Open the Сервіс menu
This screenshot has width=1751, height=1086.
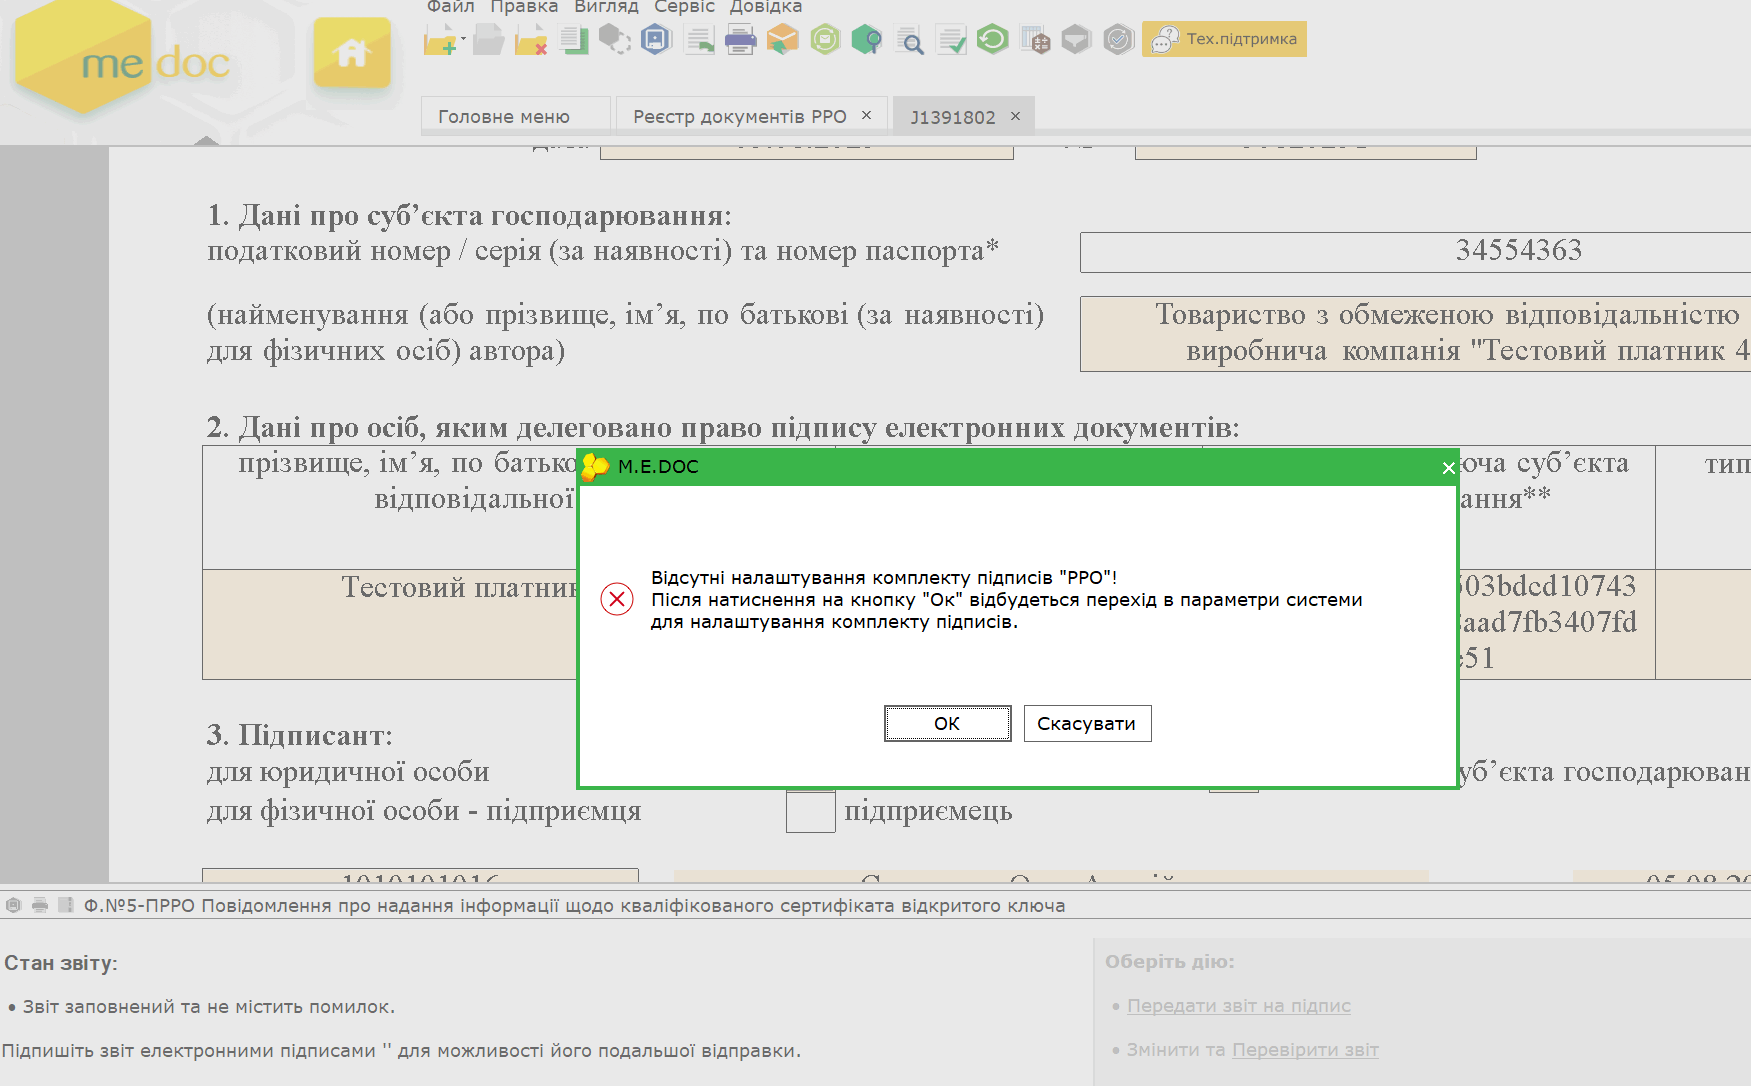(x=684, y=7)
